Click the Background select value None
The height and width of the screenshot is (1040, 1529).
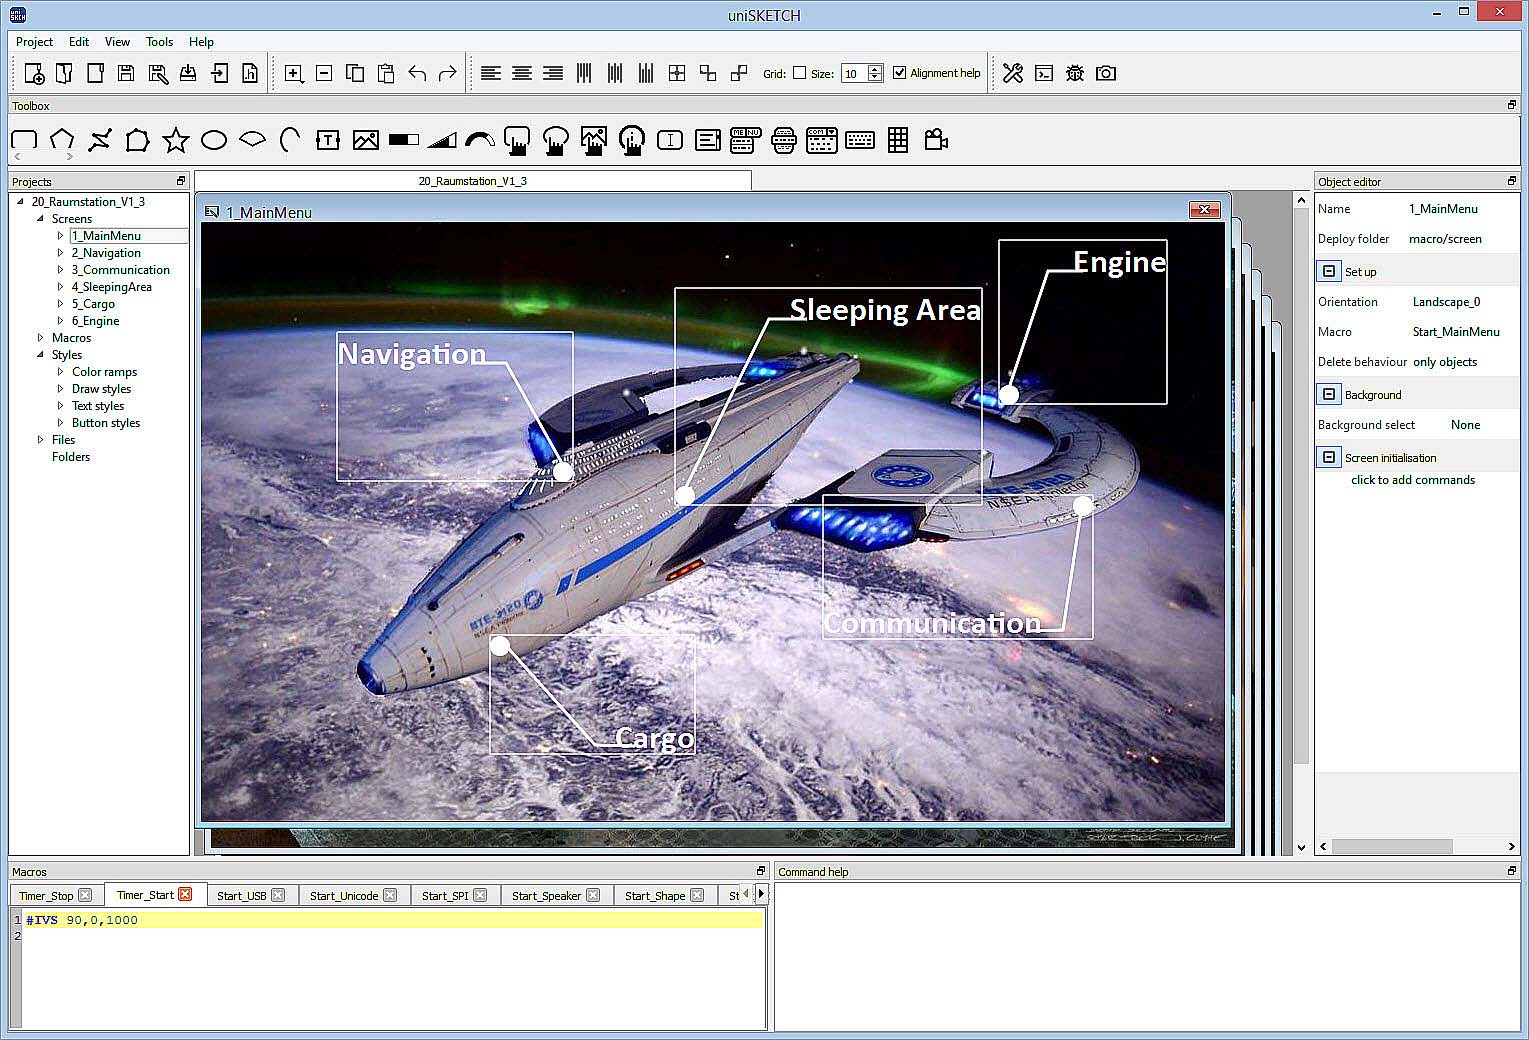(1465, 425)
